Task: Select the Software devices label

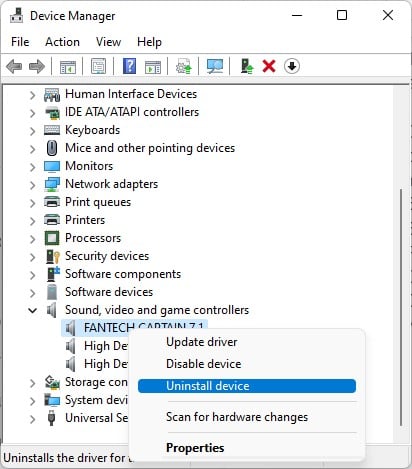Action: 109,292
